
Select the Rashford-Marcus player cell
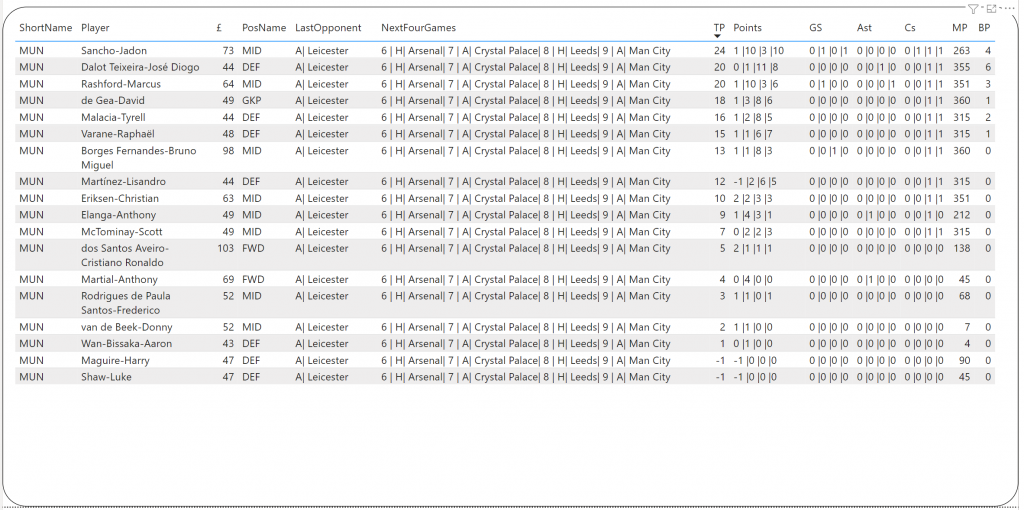(x=121, y=84)
